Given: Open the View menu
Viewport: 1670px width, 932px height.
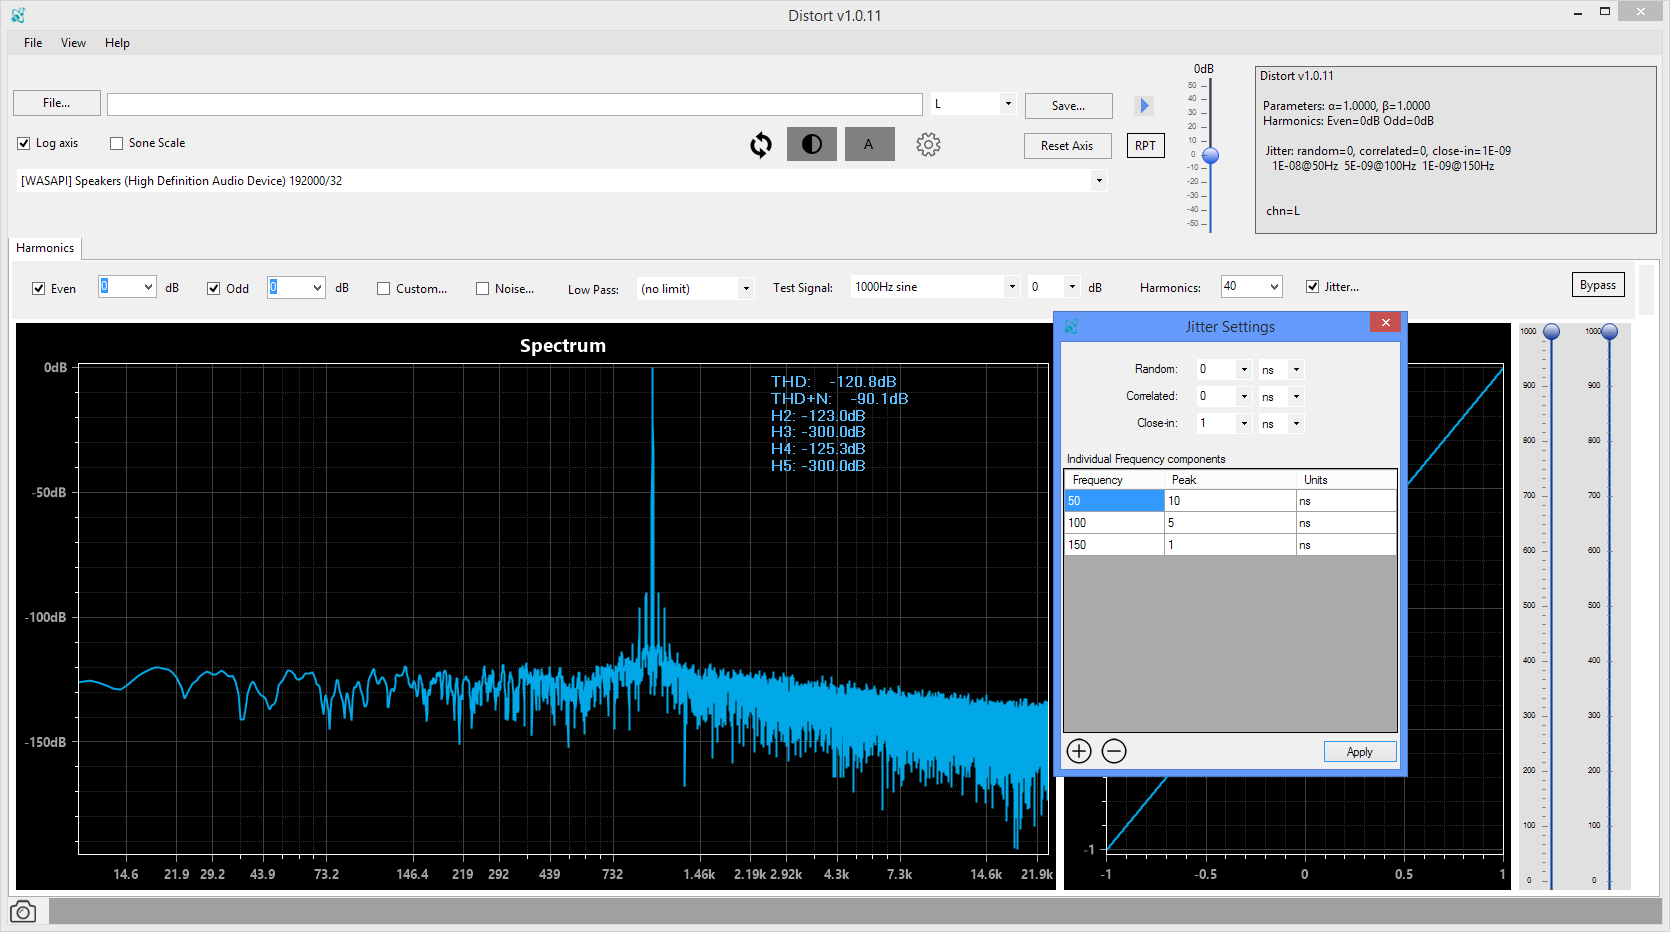Looking at the screenshot, I should 73,43.
